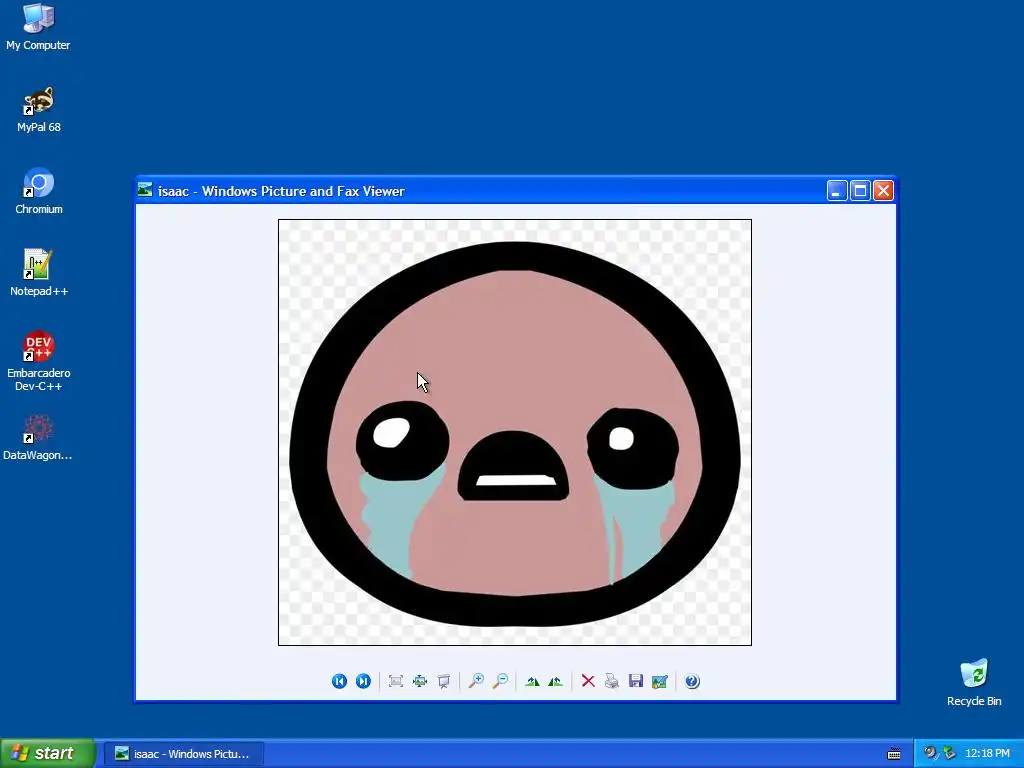Open the viewer window system menu icon
The height and width of the screenshot is (768, 1024).
[145, 190]
